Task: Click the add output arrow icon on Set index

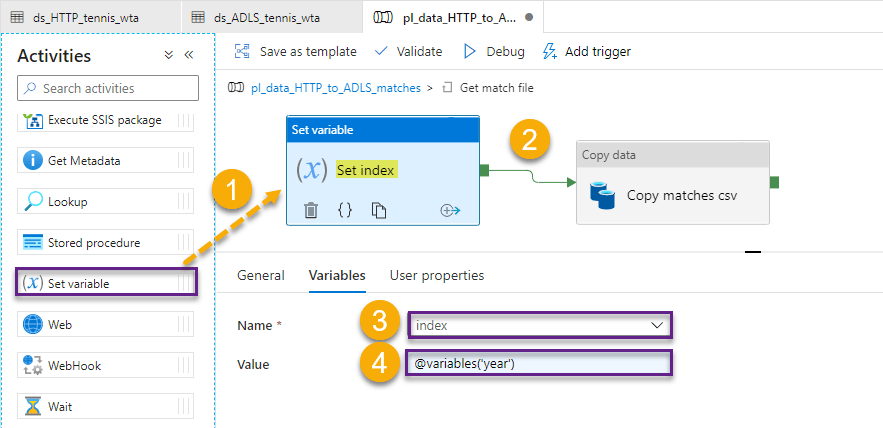Action: [449, 210]
